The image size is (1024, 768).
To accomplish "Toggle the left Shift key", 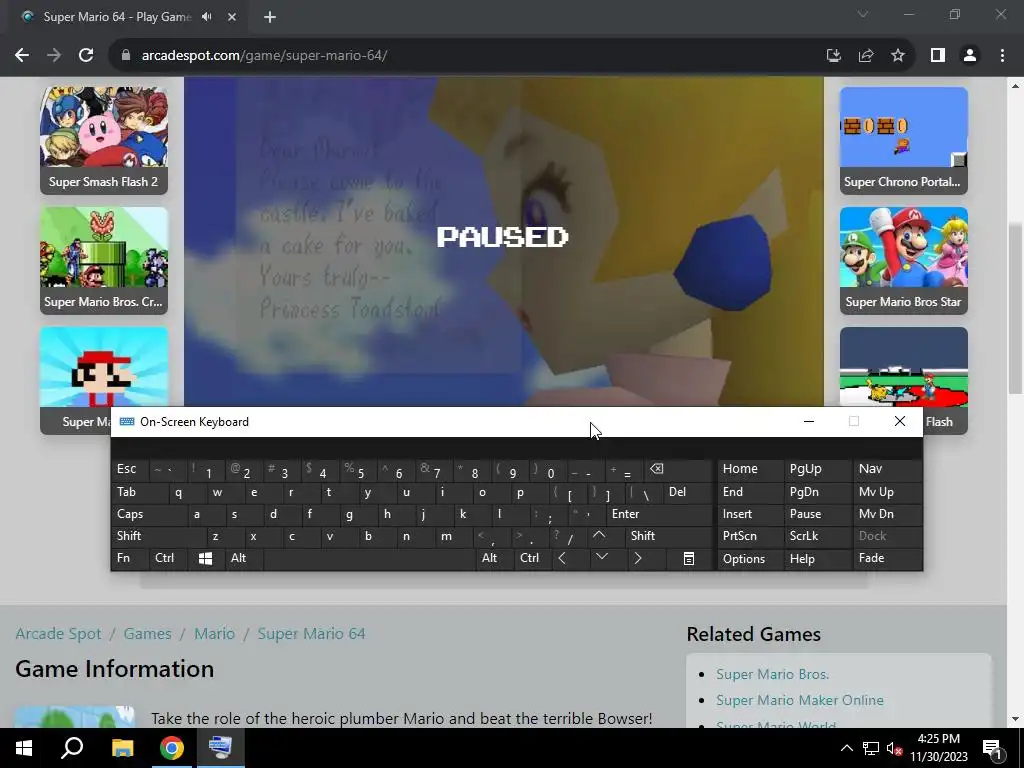I will pos(159,536).
